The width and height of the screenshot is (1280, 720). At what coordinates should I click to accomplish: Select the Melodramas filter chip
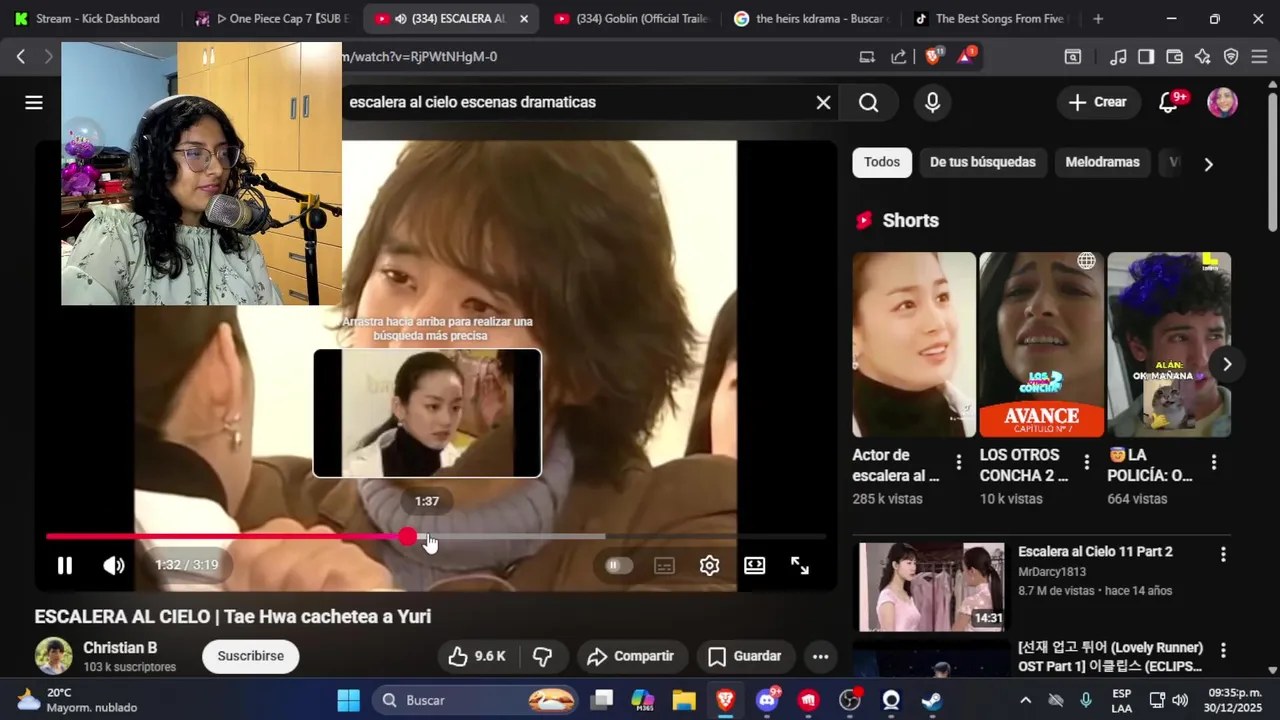pos(1102,162)
